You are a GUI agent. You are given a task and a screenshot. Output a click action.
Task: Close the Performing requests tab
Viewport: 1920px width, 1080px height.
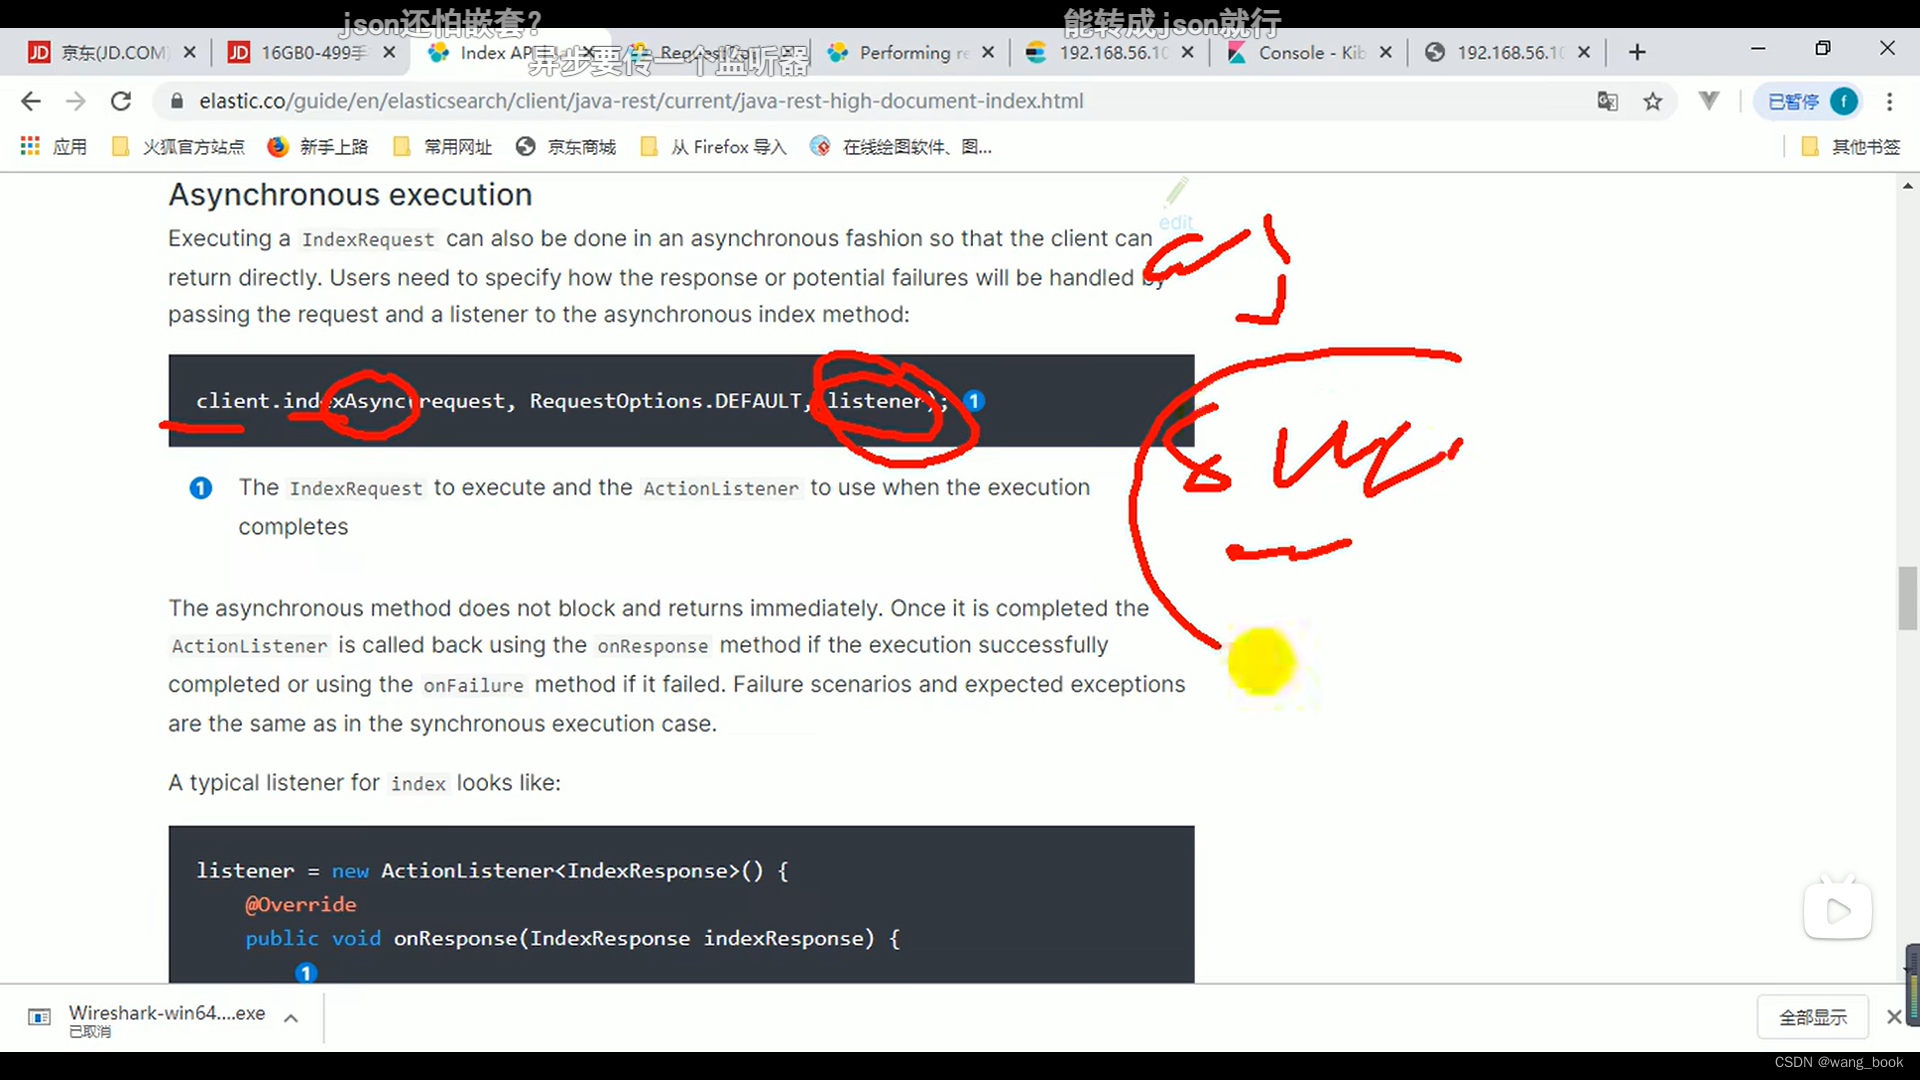click(988, 52)
